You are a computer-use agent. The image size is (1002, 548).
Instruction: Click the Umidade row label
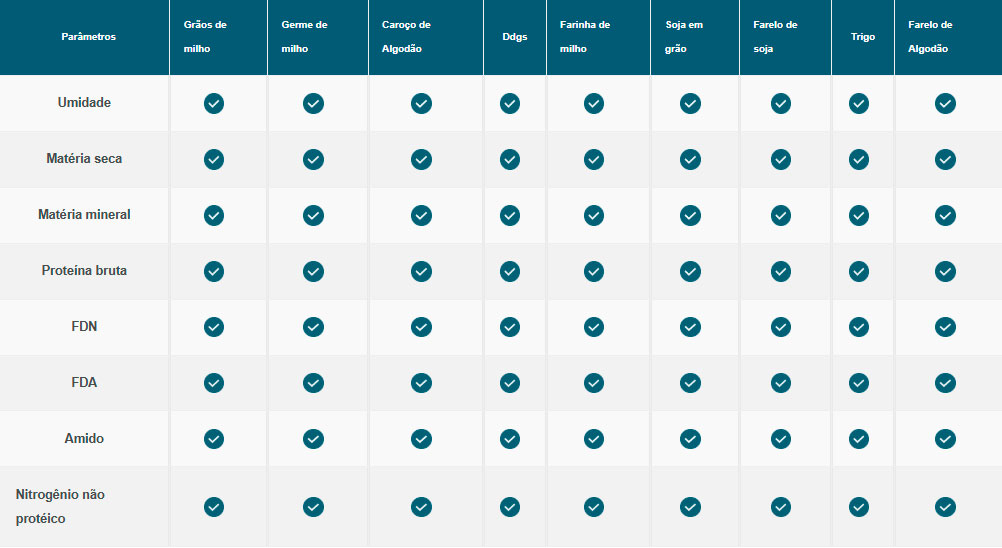(84, 103)
